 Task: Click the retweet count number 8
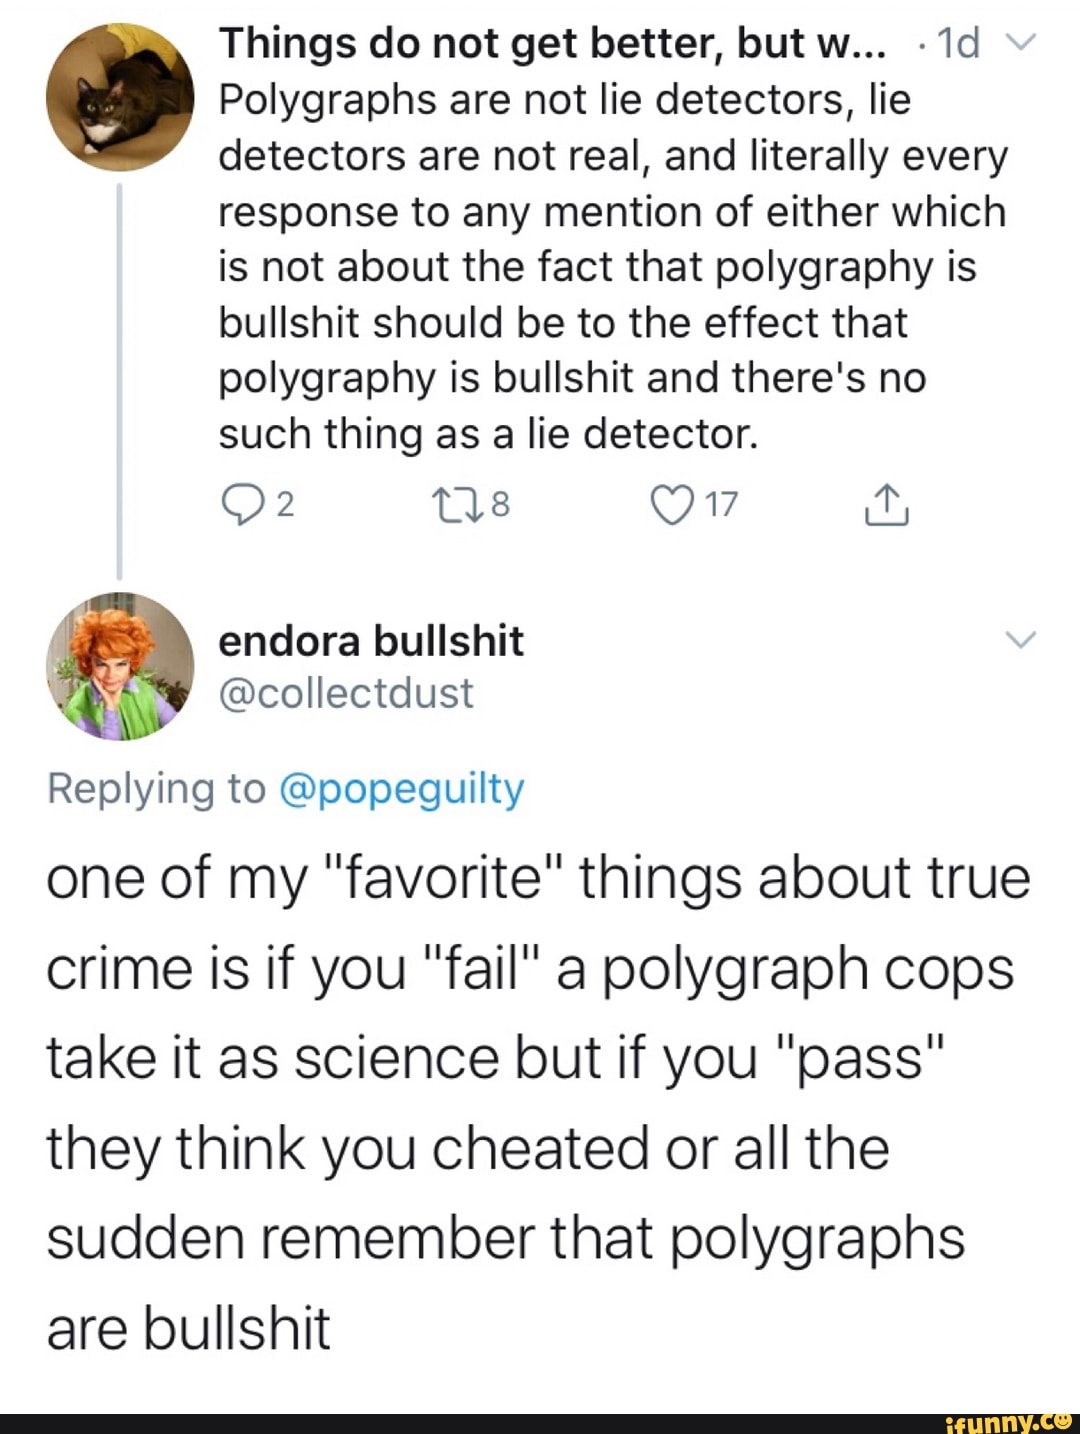point(502,505)
